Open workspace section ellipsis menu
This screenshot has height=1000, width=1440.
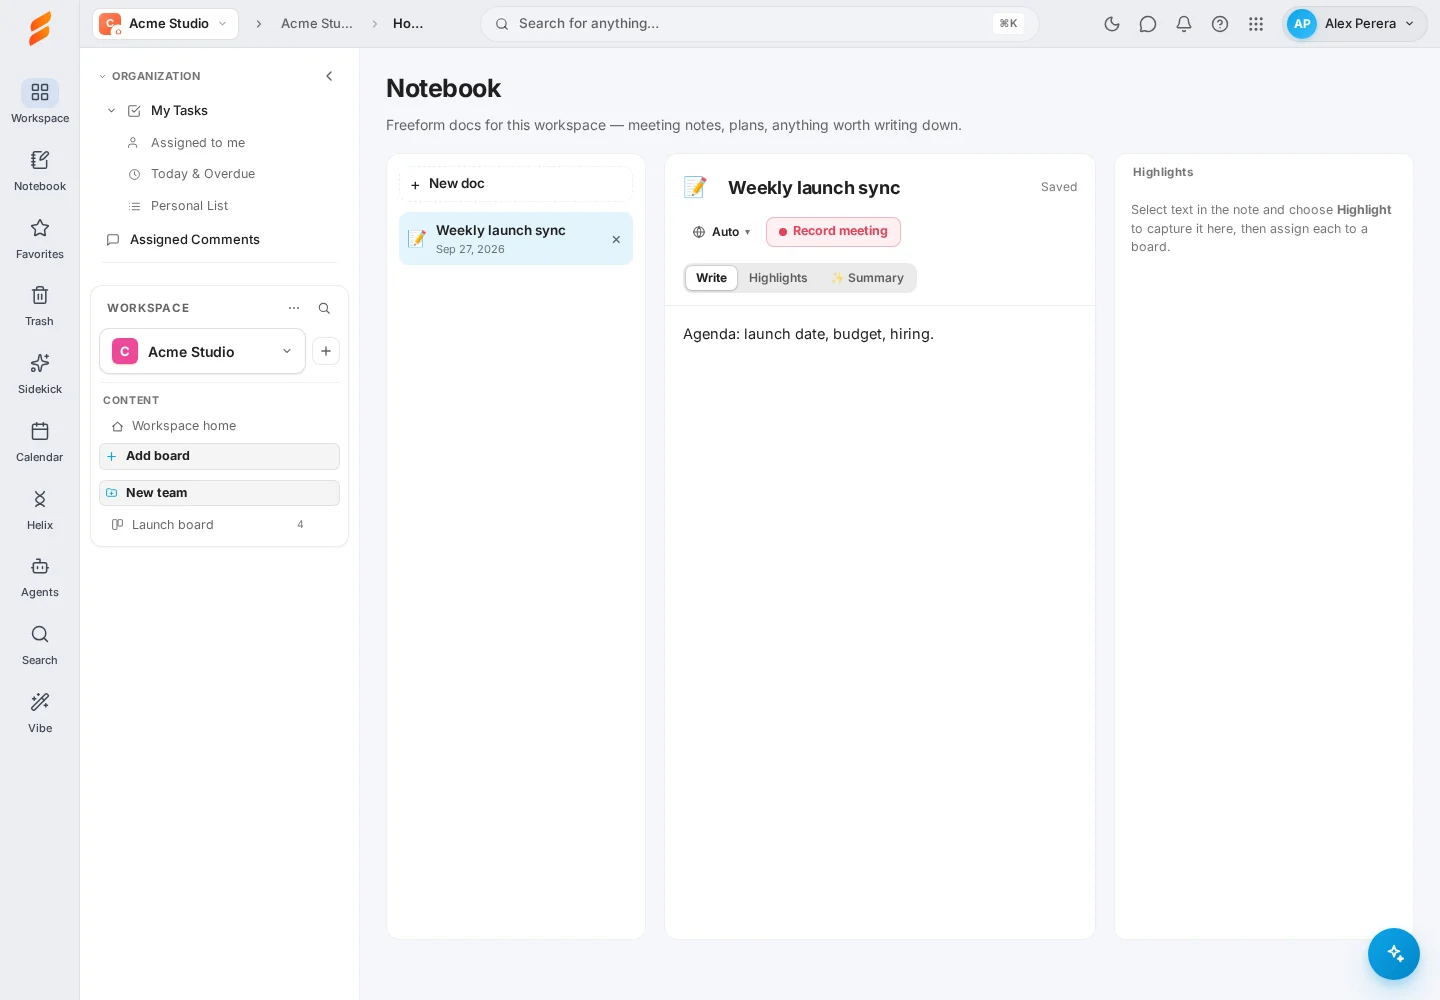coord(294,308)
